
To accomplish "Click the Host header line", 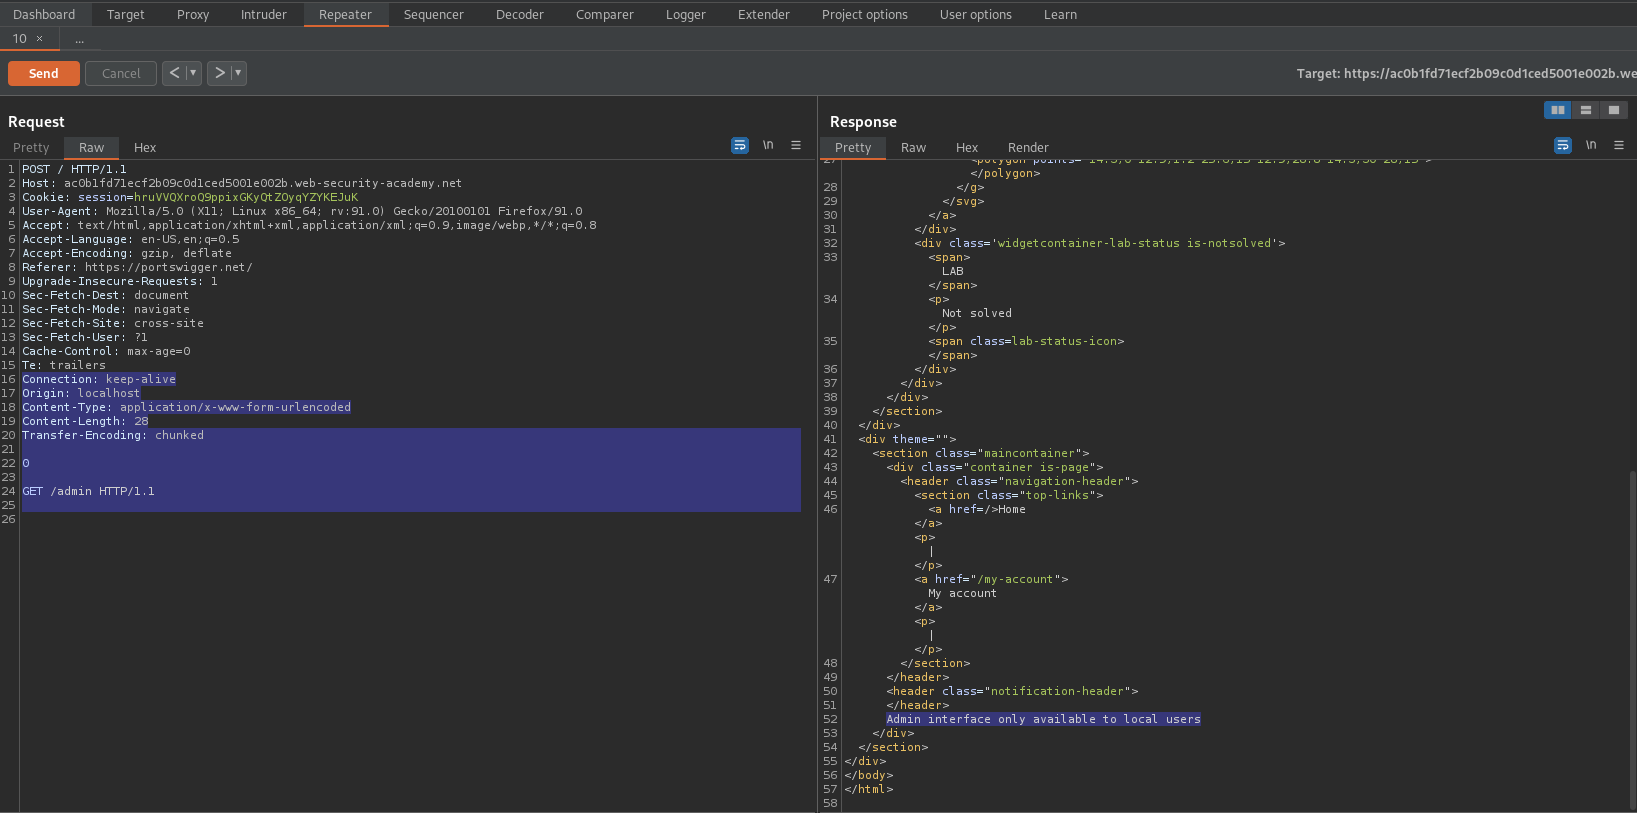I will [242, 183].
